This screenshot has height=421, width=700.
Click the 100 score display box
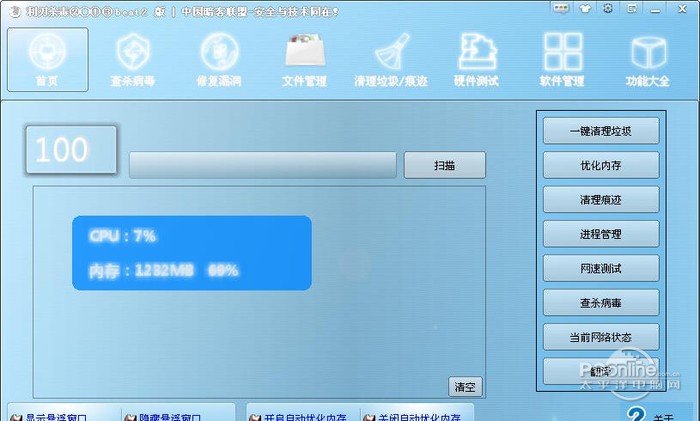tap(71, 150)
